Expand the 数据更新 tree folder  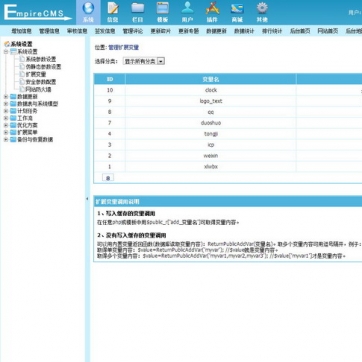[x=6, y=97]
